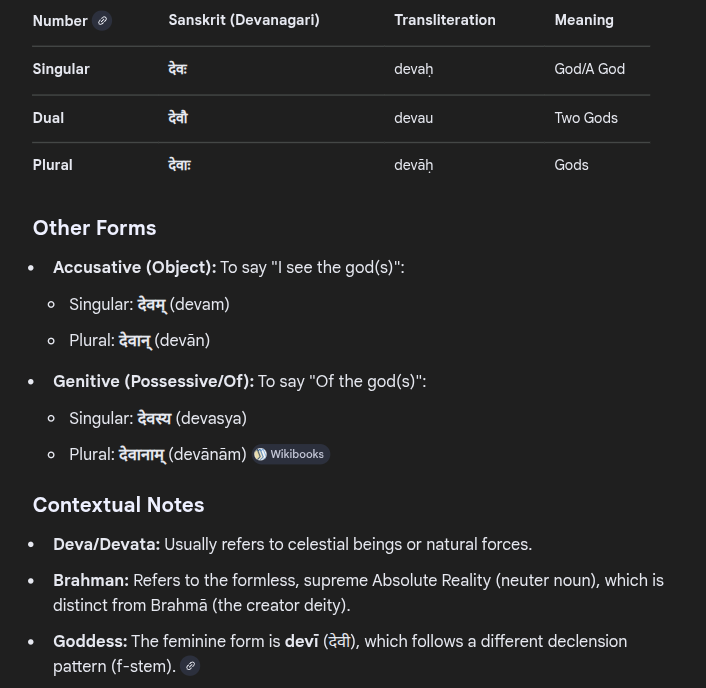Click the "Two Gods" meaning cell
The height and width of the screenshot is (688, 706).
click(x=586, y=118)
